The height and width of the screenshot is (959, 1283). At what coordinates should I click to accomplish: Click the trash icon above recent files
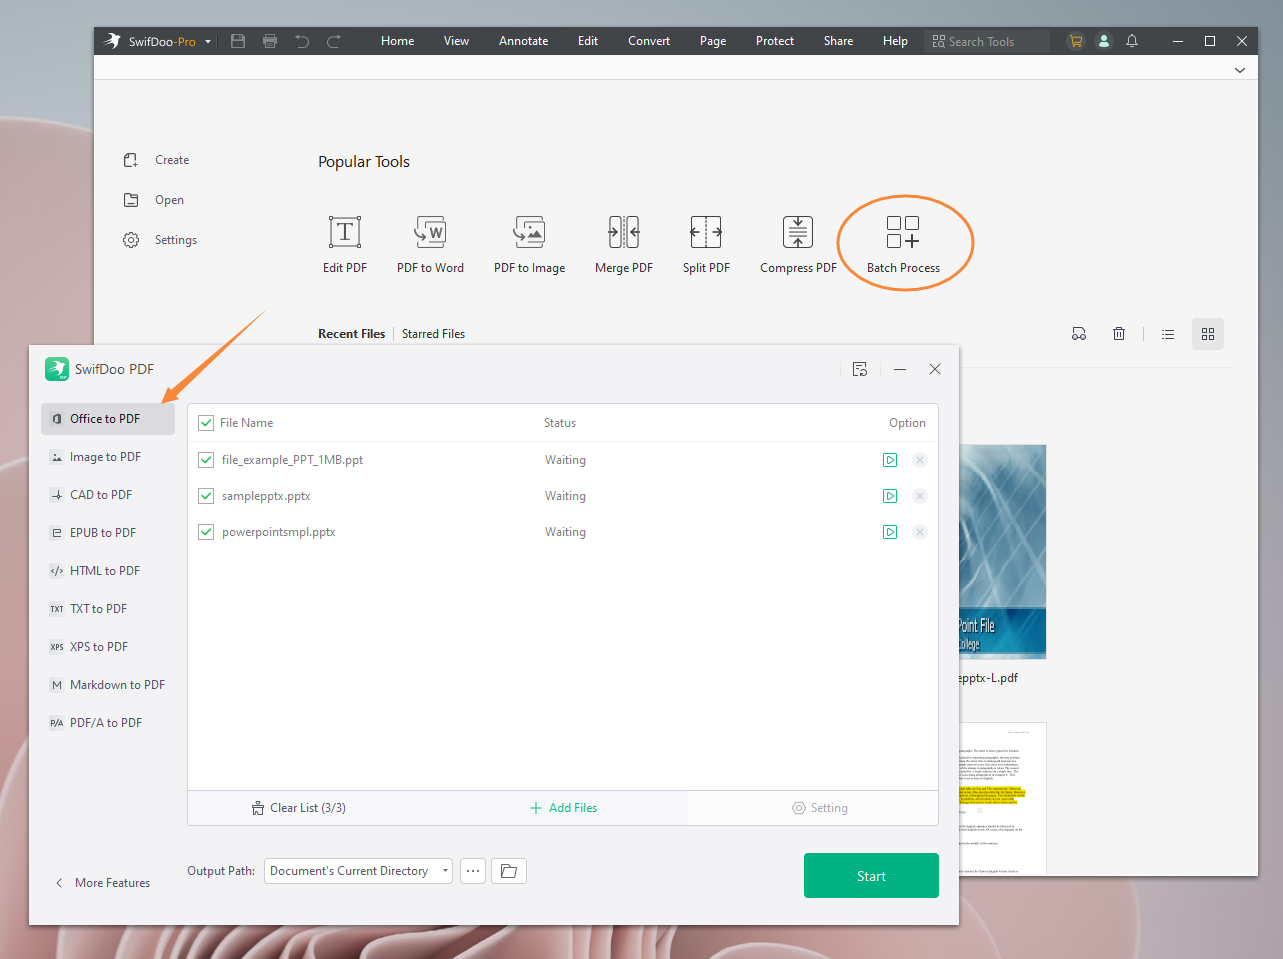tap(1119, 334)
